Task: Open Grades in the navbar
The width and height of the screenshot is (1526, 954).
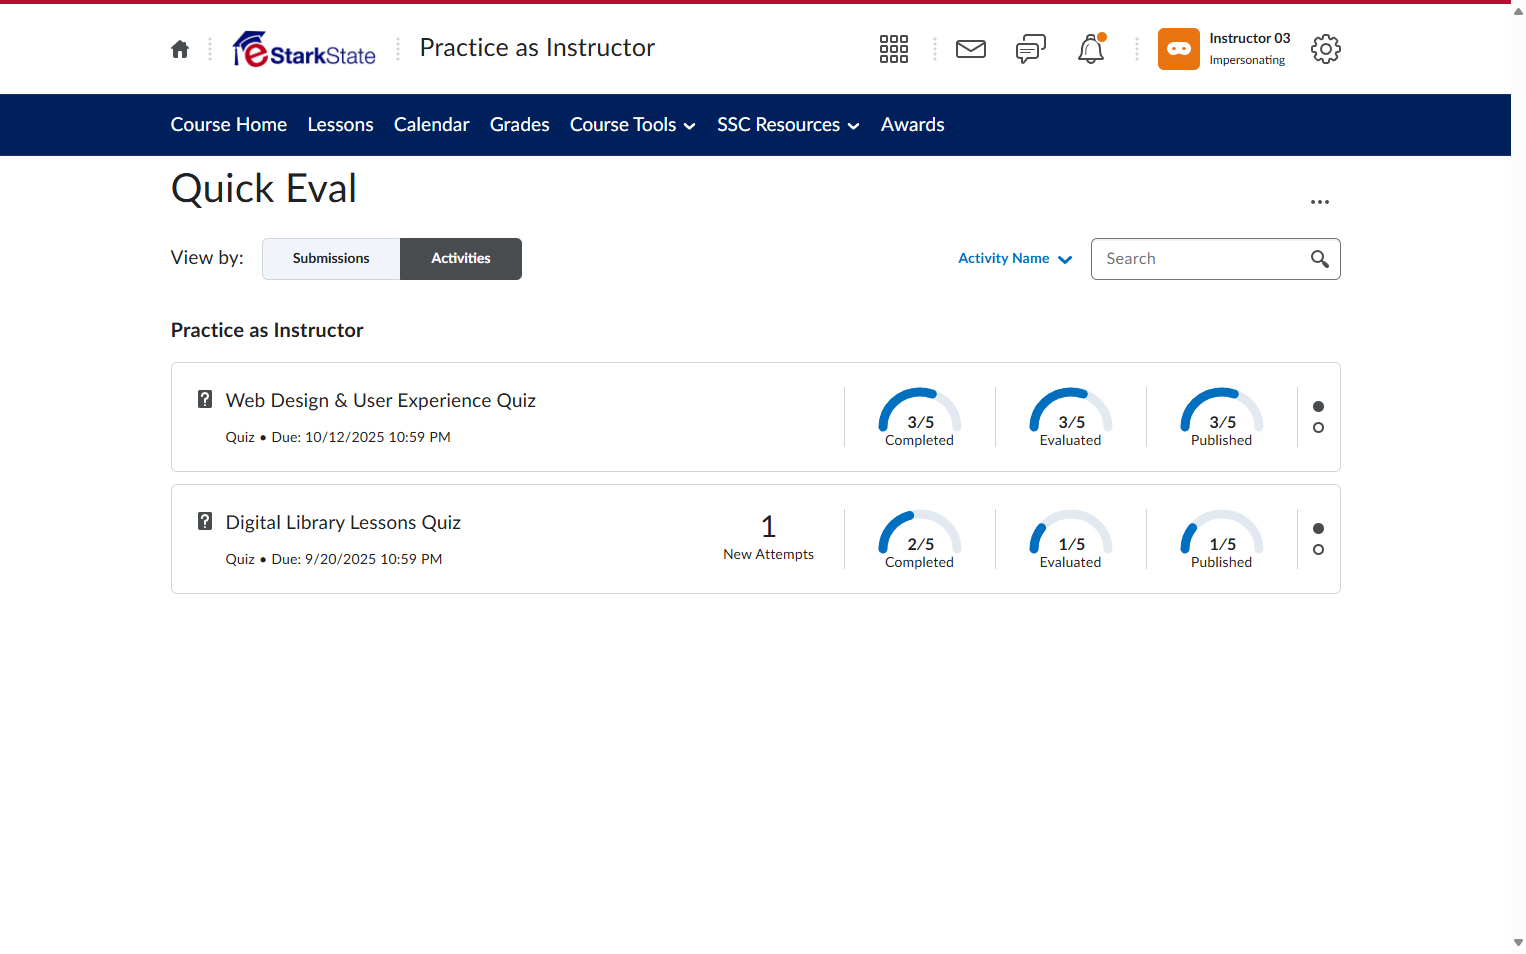Action: (x=520, y=125)
